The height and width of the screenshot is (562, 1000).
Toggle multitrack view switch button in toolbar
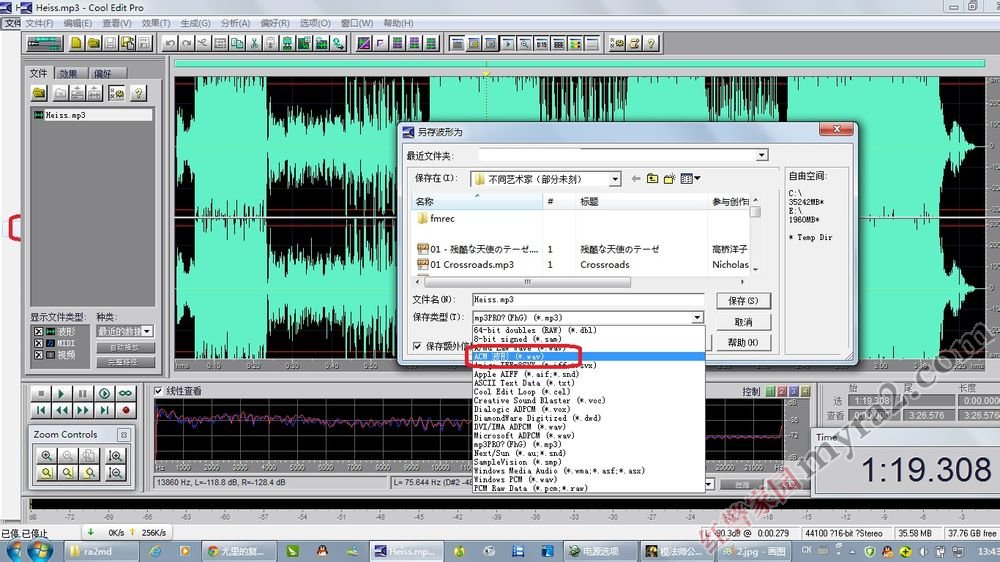pyautogui.click(x=45, y=43)
